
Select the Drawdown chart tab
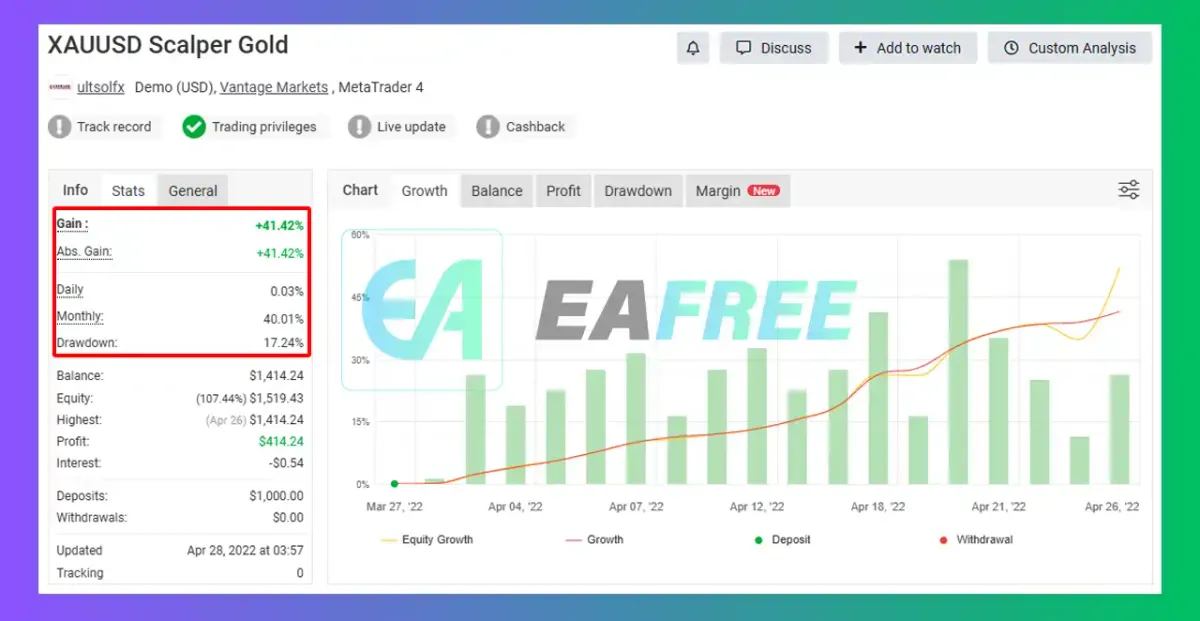(638, 190)
